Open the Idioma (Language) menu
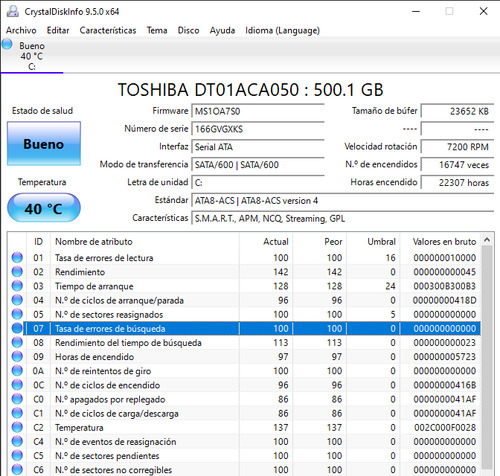This screenshot has width=500, height=476. pyautogui.click(x=282, y=30)
